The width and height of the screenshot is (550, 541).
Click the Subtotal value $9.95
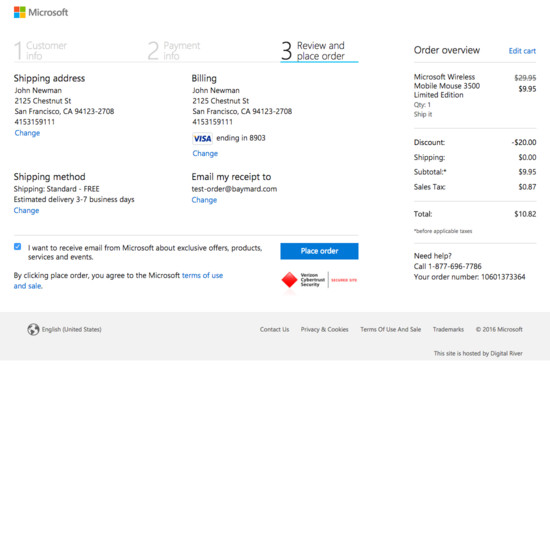click(527, 172)
